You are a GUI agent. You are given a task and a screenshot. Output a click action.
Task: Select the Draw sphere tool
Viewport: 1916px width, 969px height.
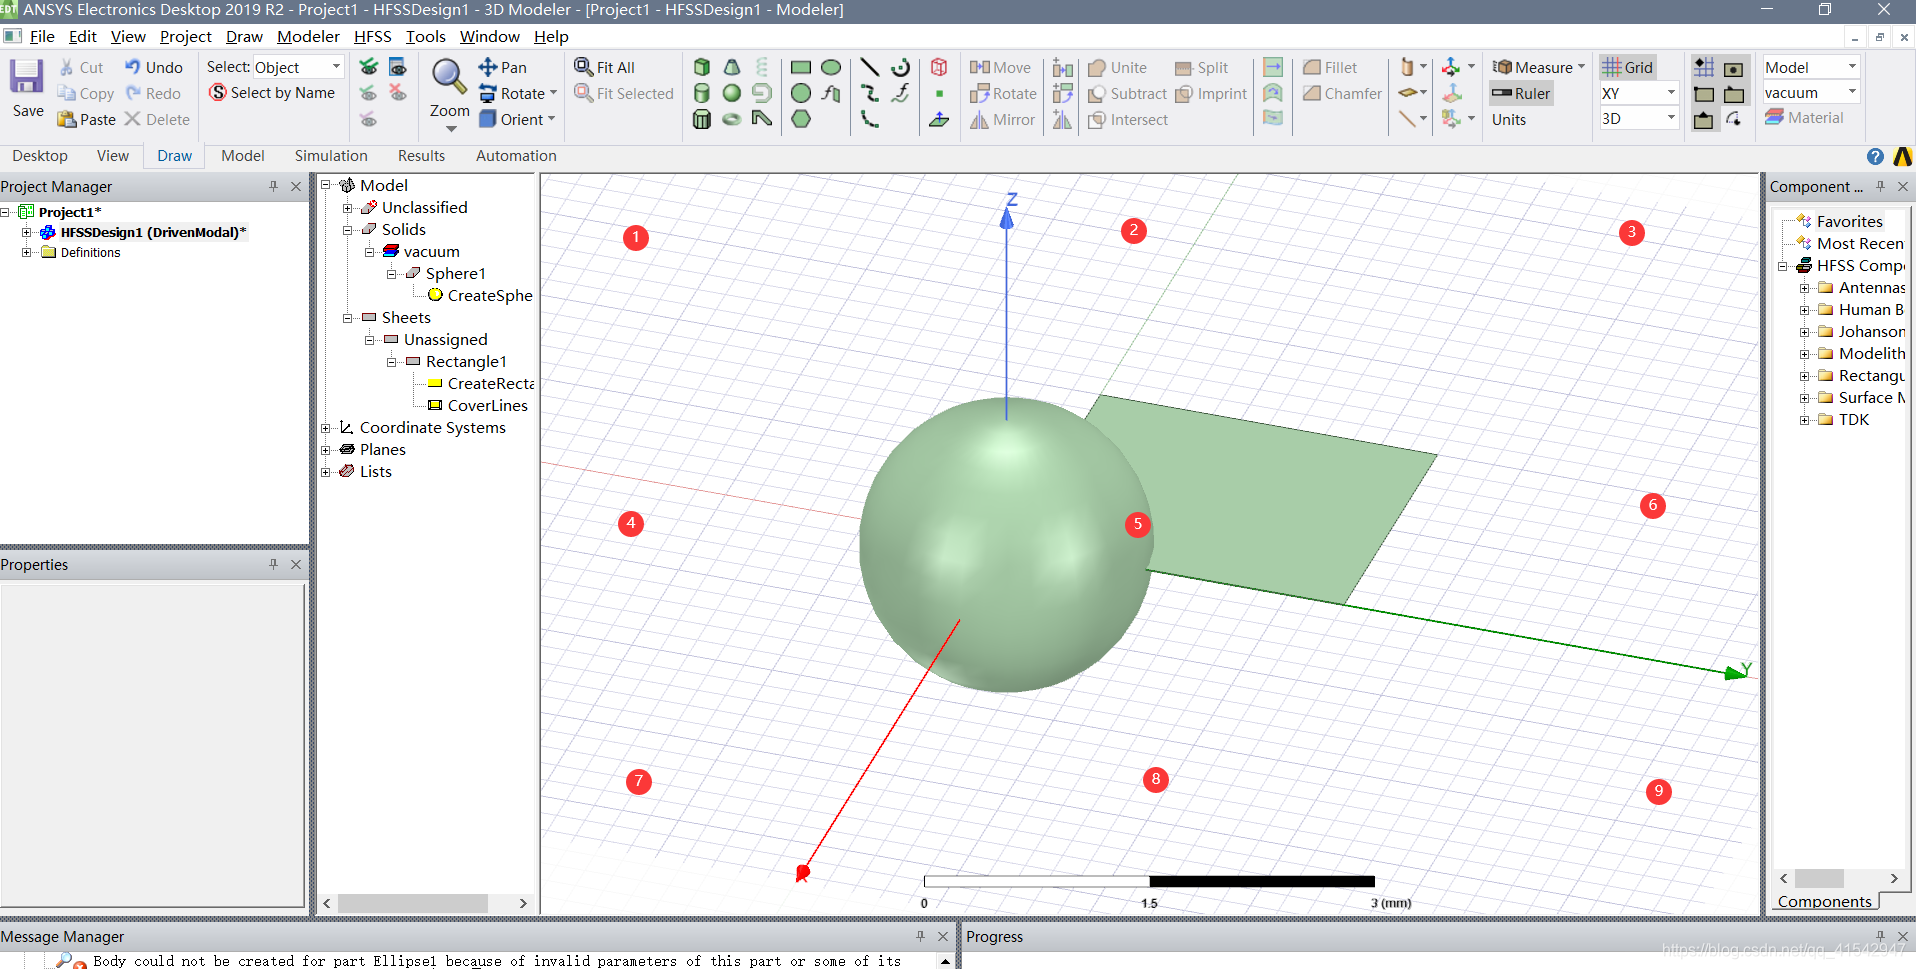click(x=732, y=93)
